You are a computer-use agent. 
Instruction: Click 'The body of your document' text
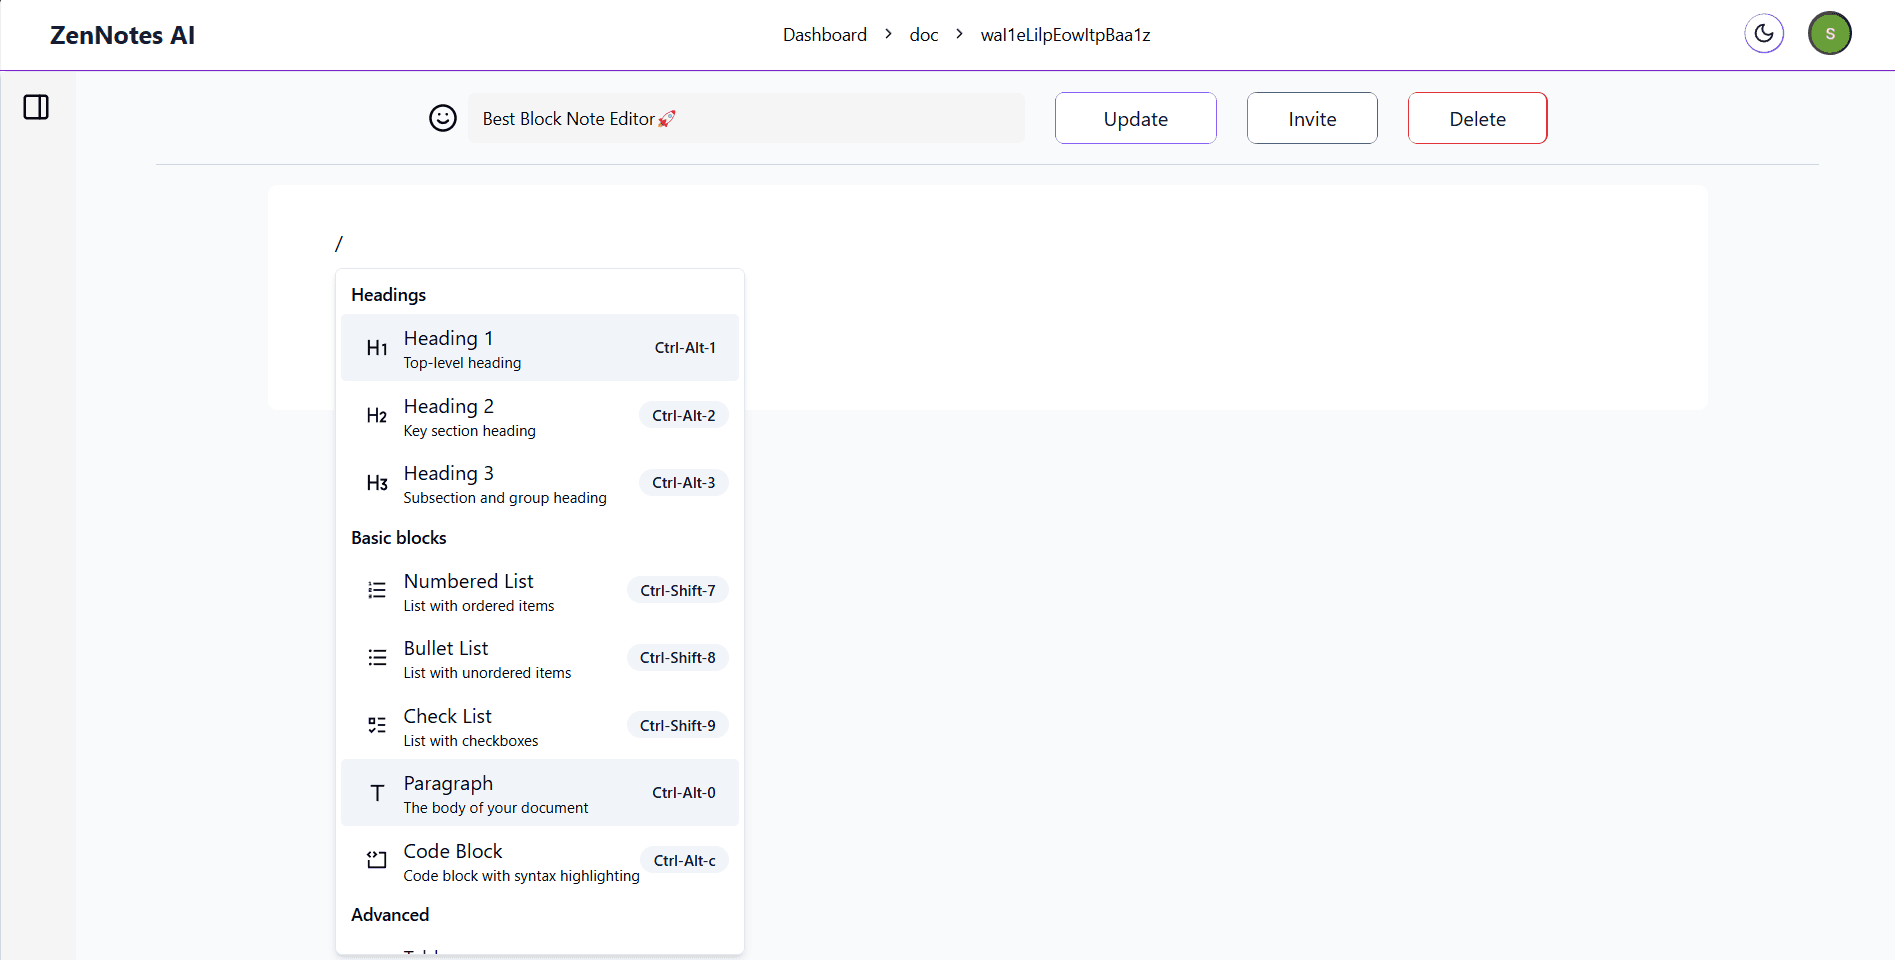(496, 808)
